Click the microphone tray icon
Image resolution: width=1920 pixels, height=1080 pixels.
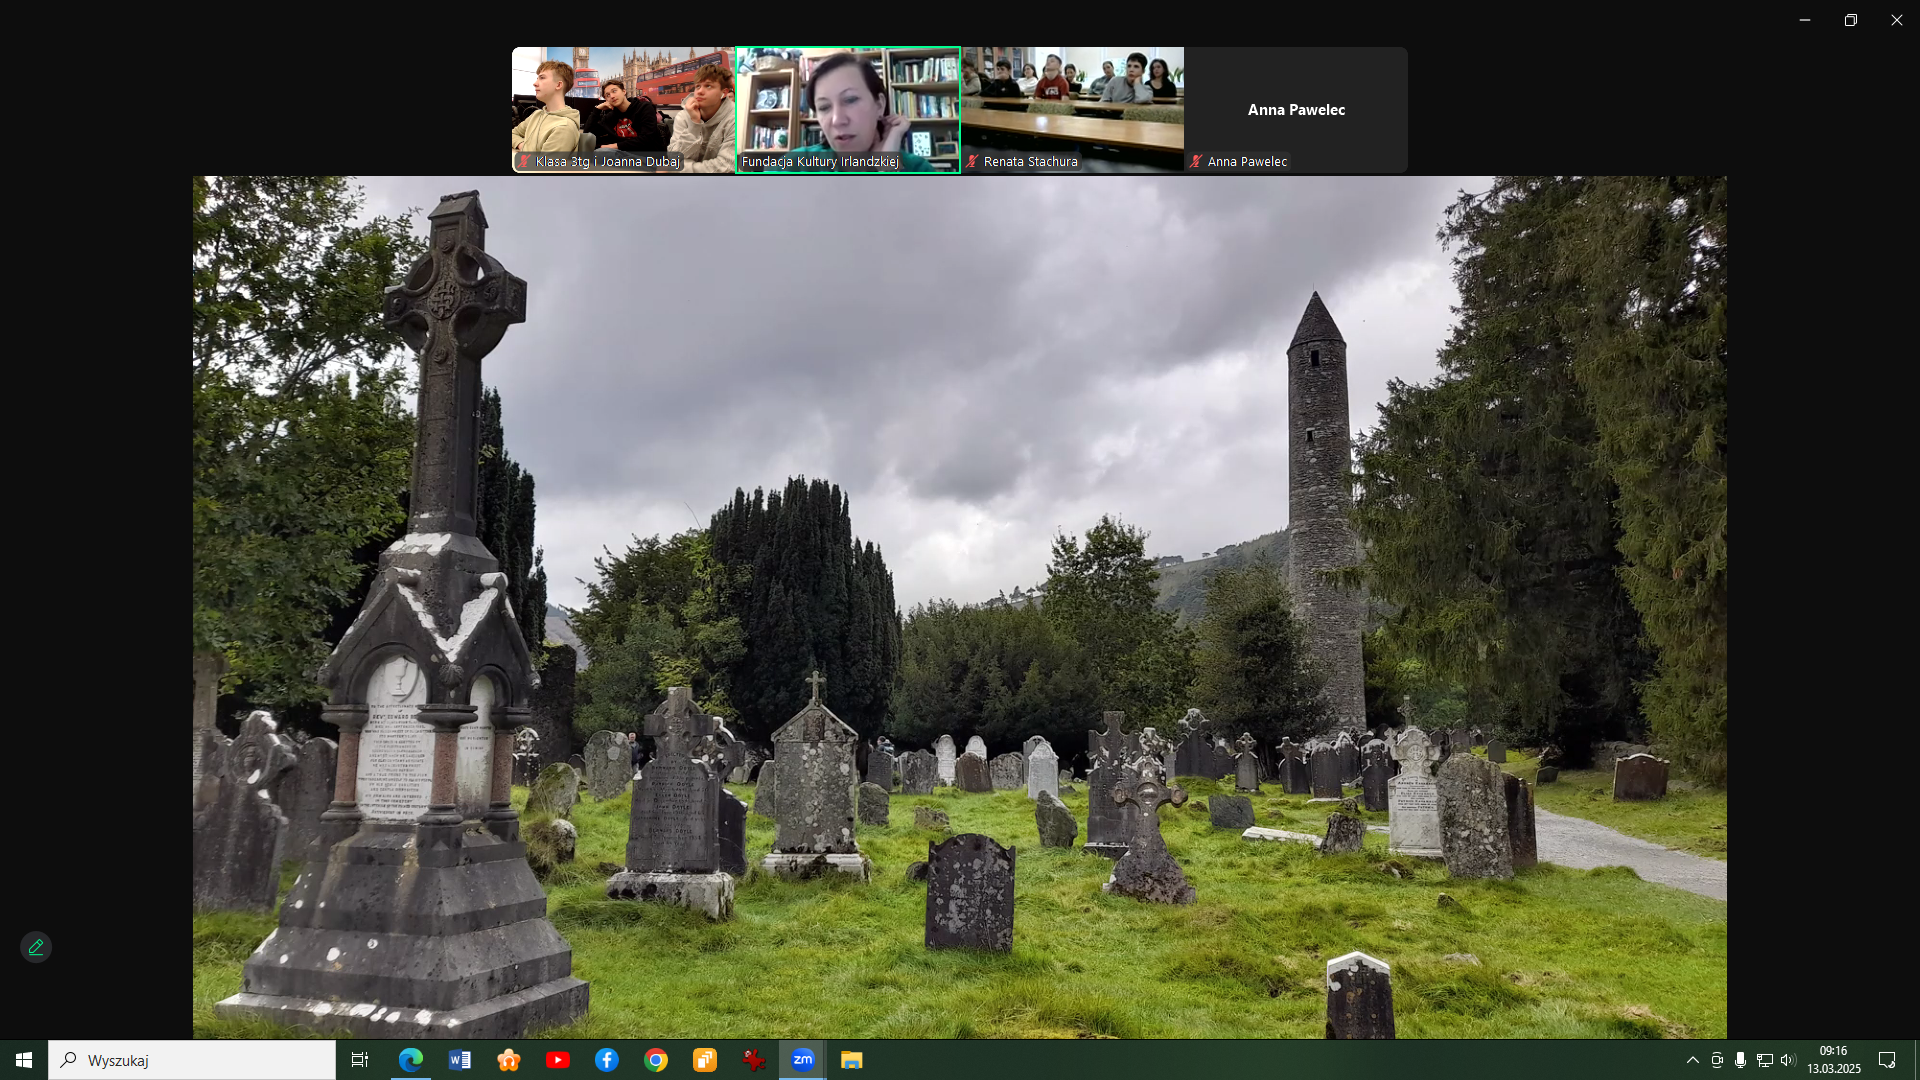point(1740,1060)
